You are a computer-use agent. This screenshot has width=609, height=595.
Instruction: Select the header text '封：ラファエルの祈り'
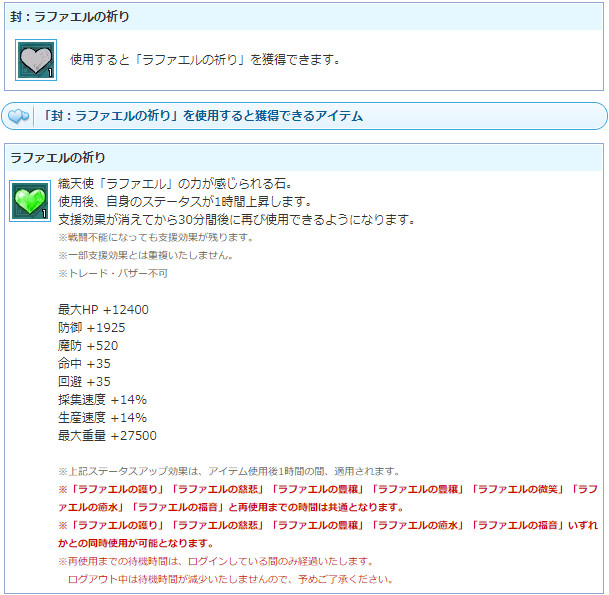pyautogui.click(x=69, y=17)
